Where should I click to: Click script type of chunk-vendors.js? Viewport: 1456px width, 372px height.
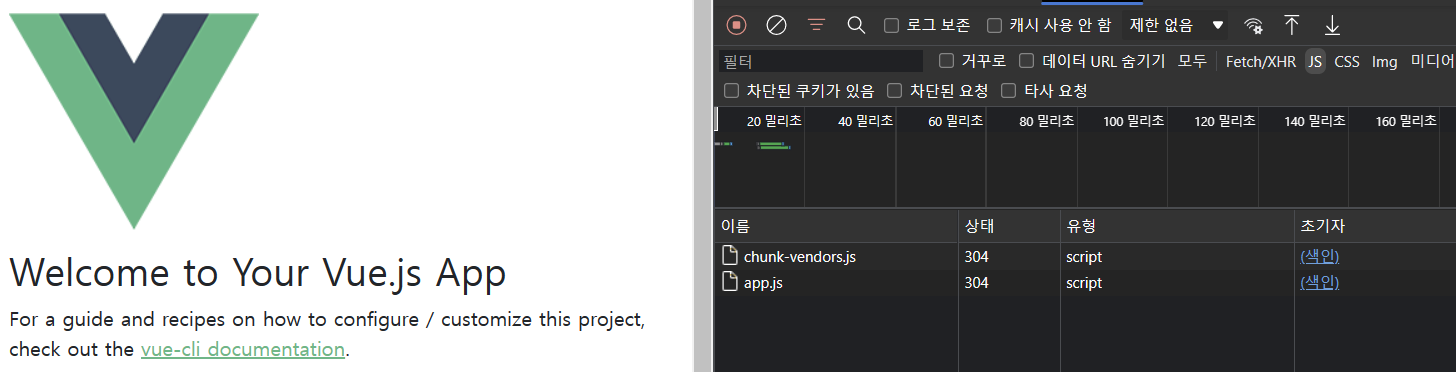coord(1084,256)
